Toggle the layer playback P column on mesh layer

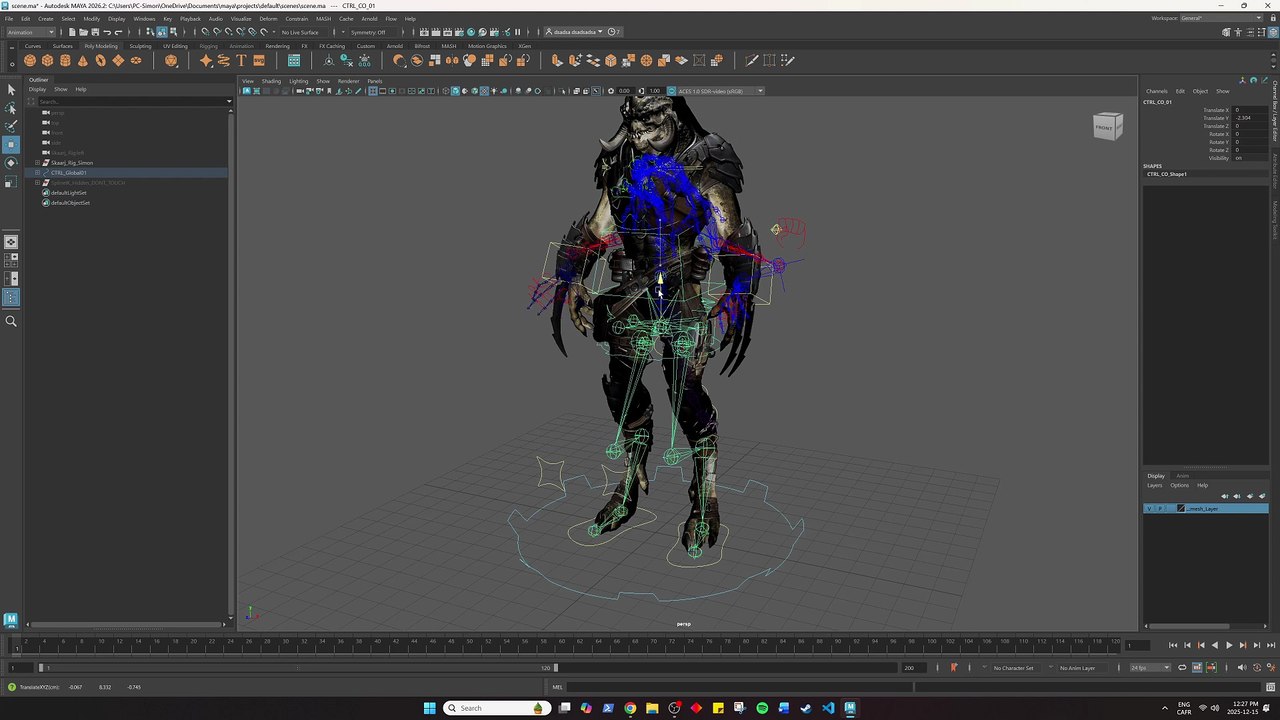point(1160,509)
